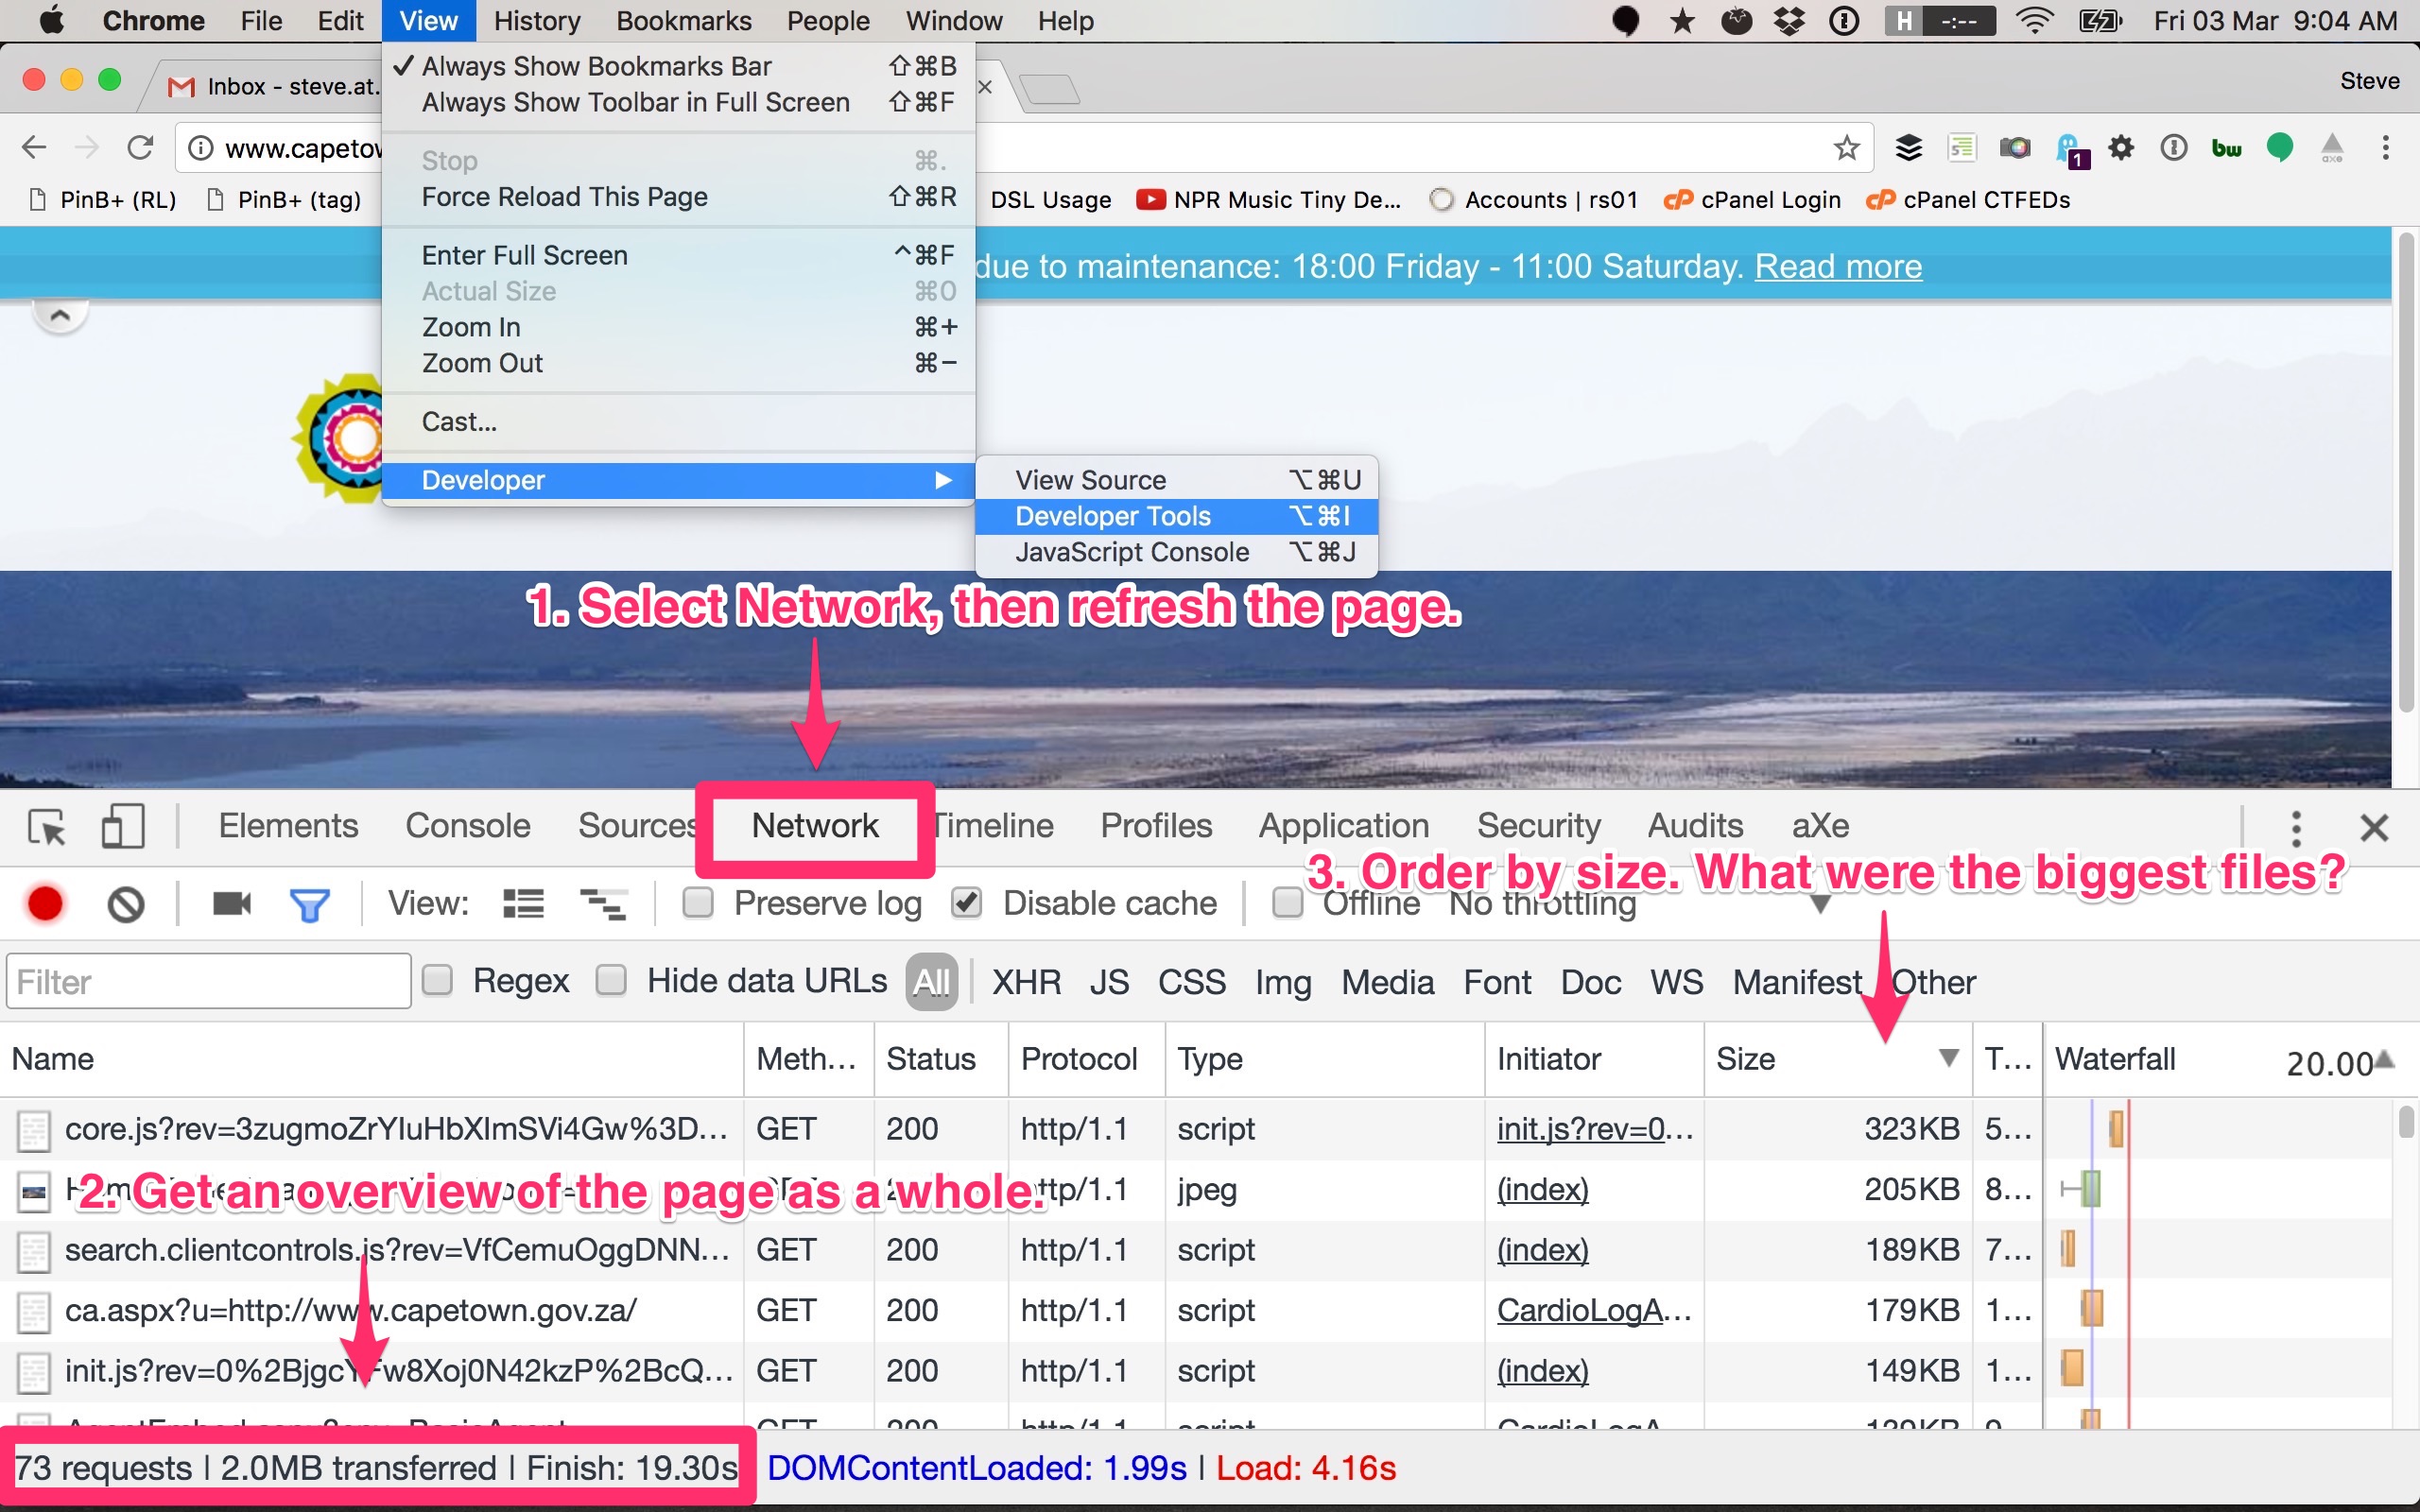
Task: Open the Read more maintenance link
Action: pos(1838,266)
